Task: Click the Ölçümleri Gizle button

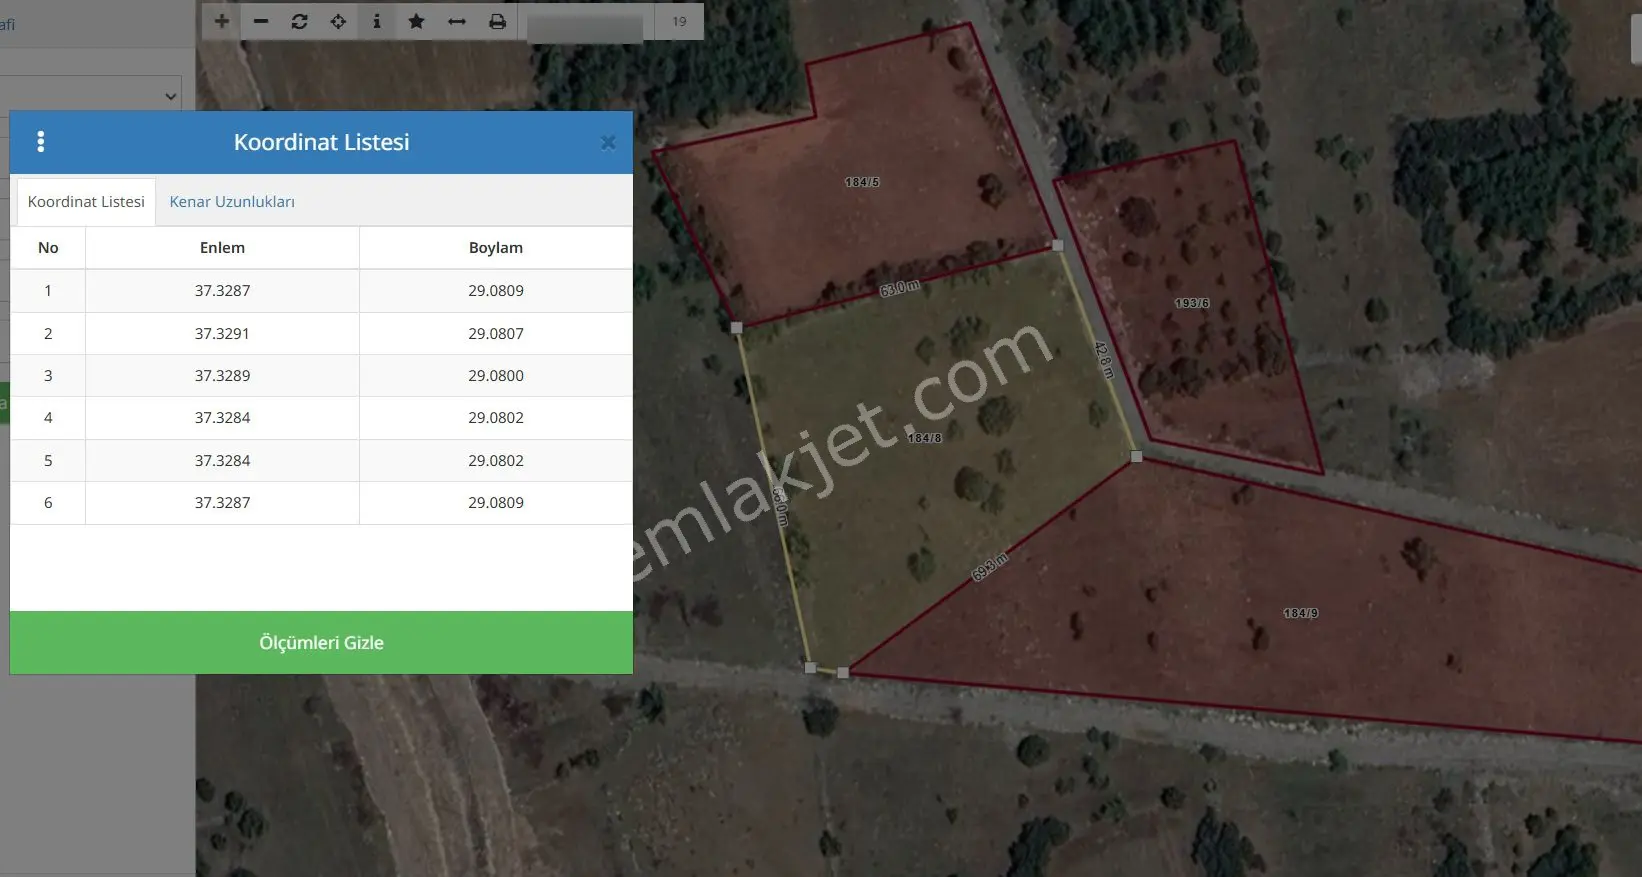Action: click(321, 642)
